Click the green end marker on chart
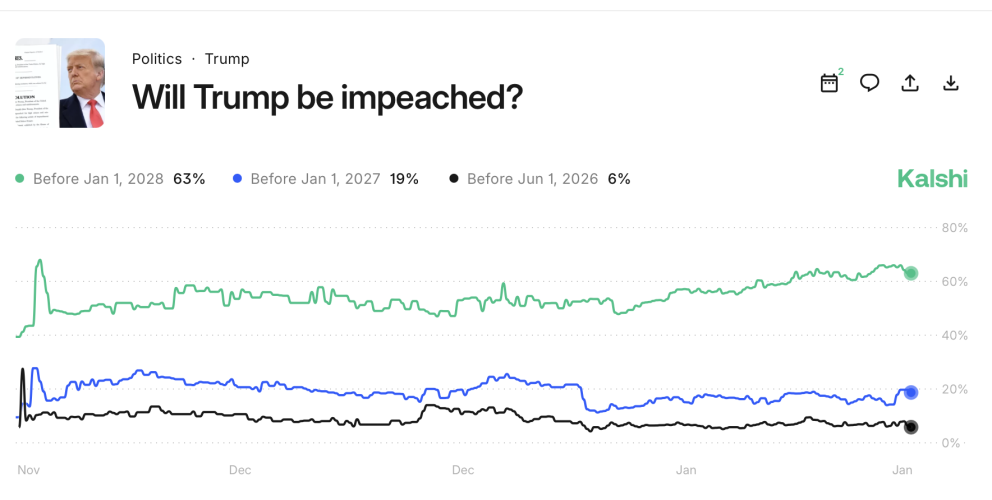Image resolution: width=992 pixels, height=500 pixels. (x=910, y=273)
